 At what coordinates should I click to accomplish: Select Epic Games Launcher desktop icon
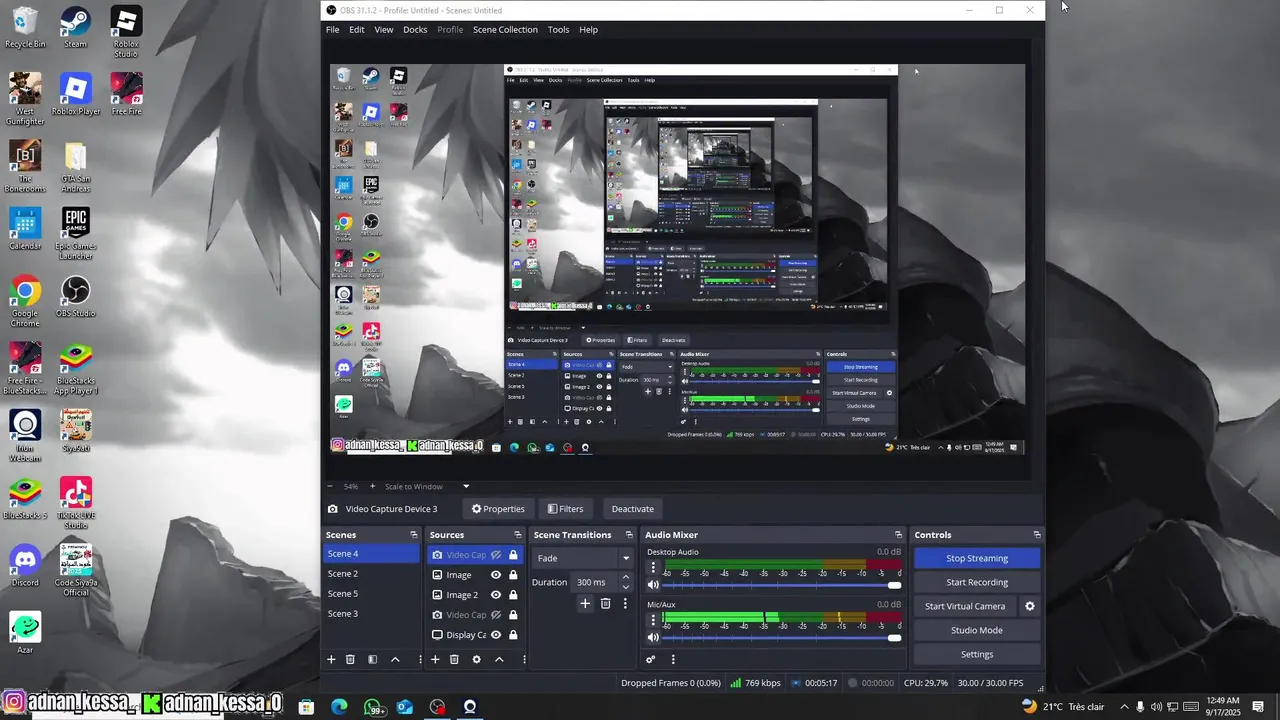76,235
